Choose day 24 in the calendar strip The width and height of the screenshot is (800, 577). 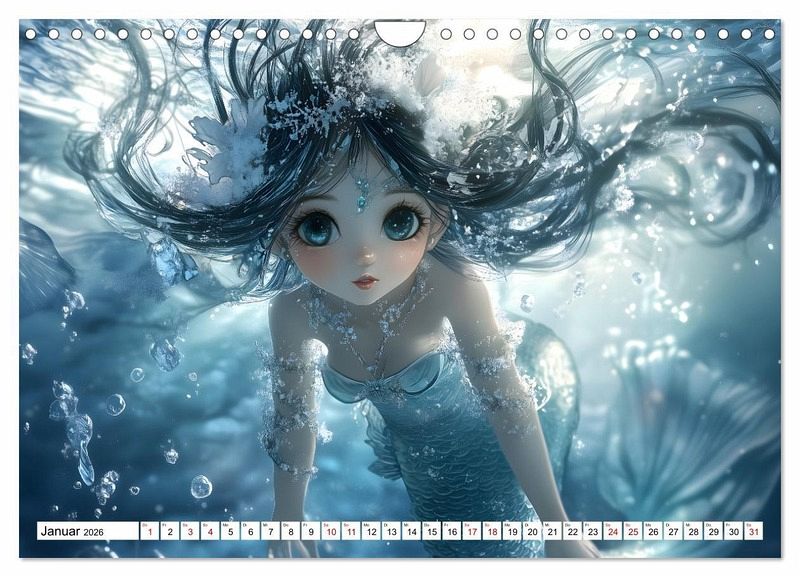tap(613, 532)
